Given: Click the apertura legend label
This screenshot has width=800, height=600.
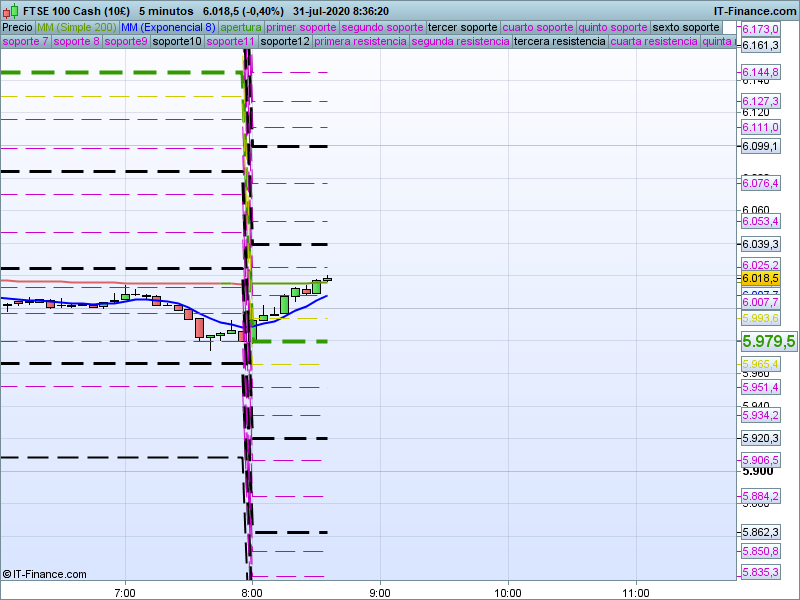Looking at the screenshot, I should click(241, 27).
